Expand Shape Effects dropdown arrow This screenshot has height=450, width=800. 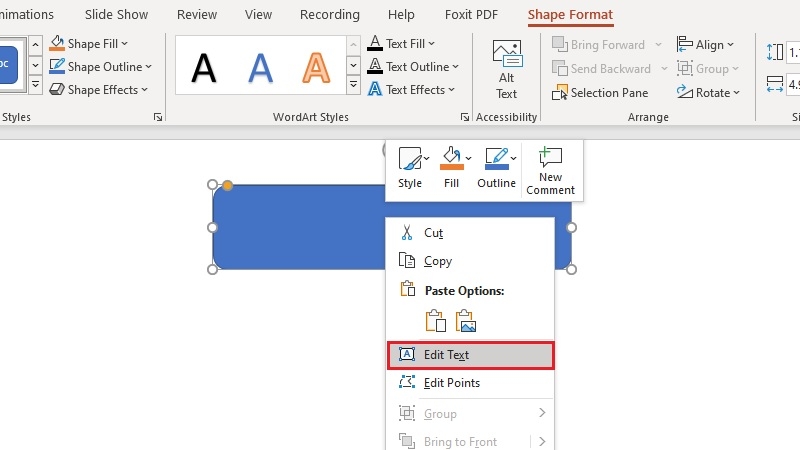(x=144, y=90)
